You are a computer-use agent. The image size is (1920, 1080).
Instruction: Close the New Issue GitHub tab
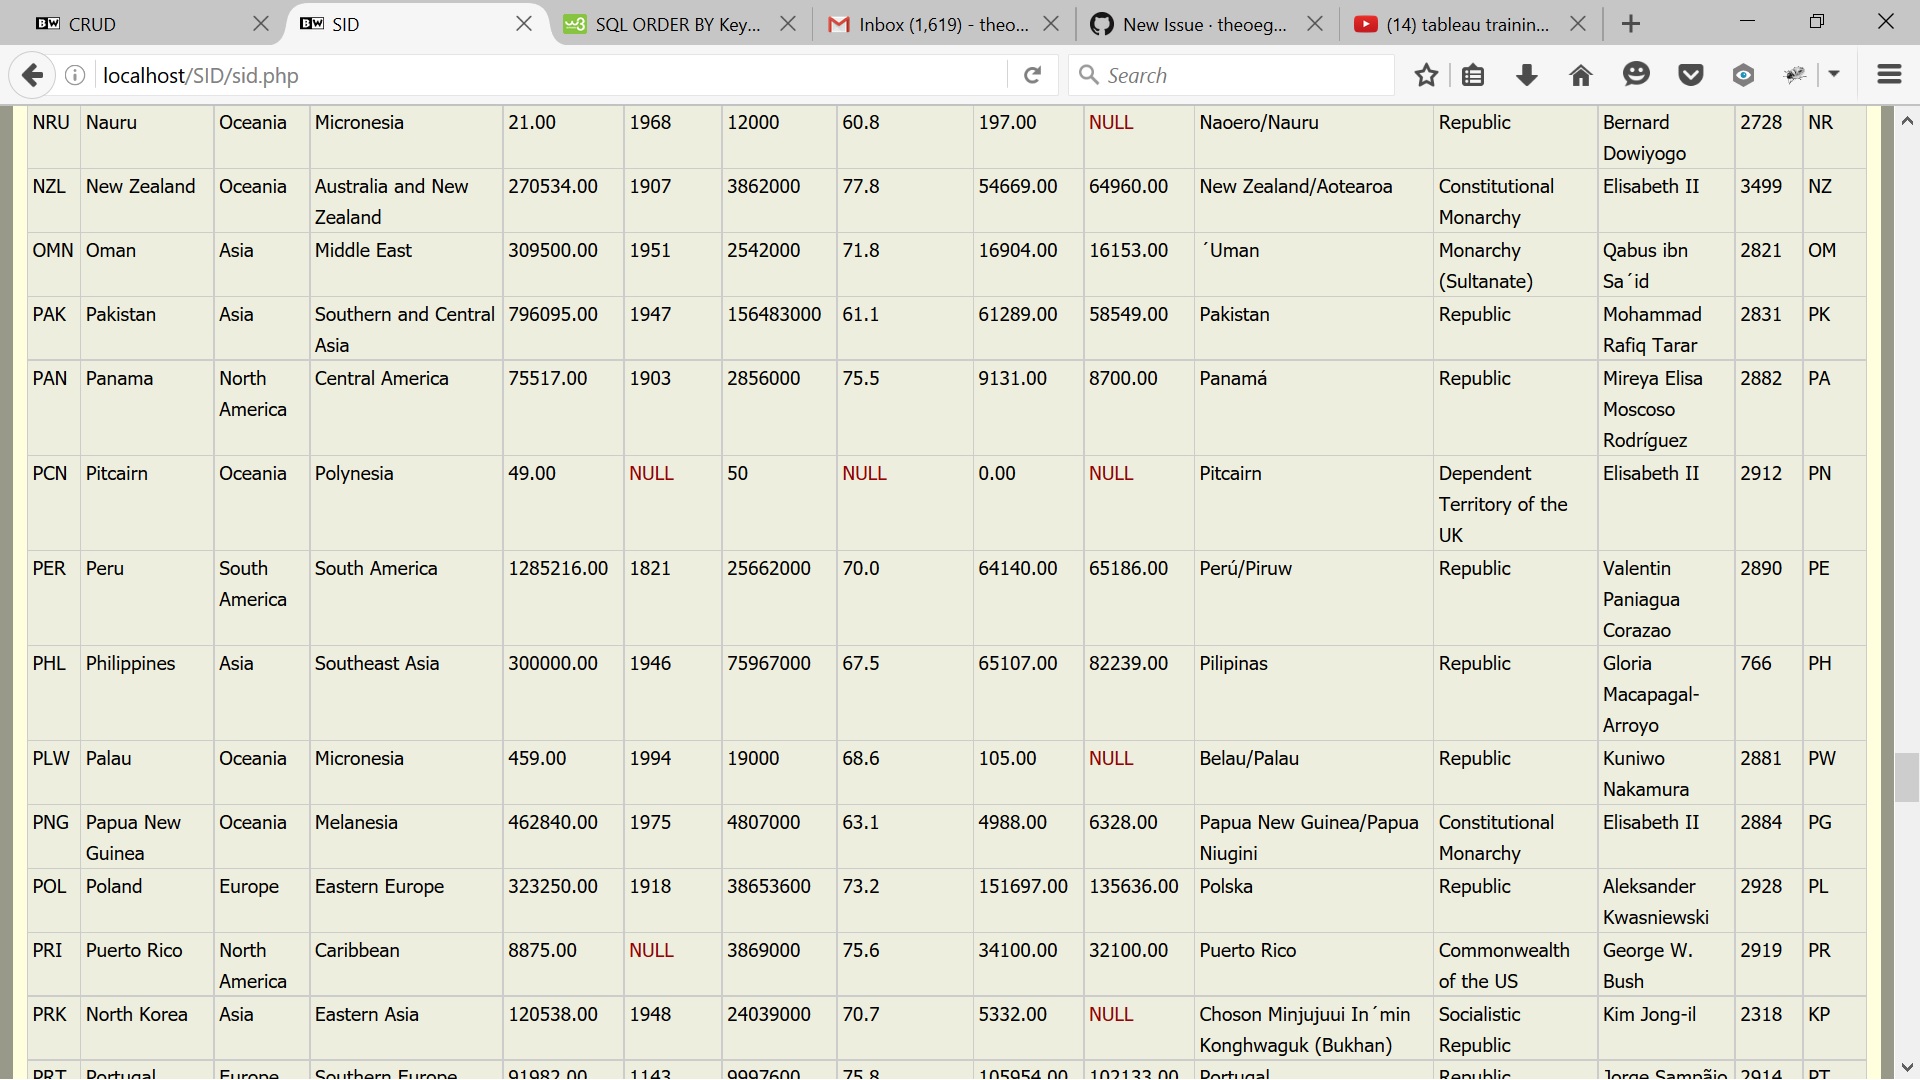1315,24
